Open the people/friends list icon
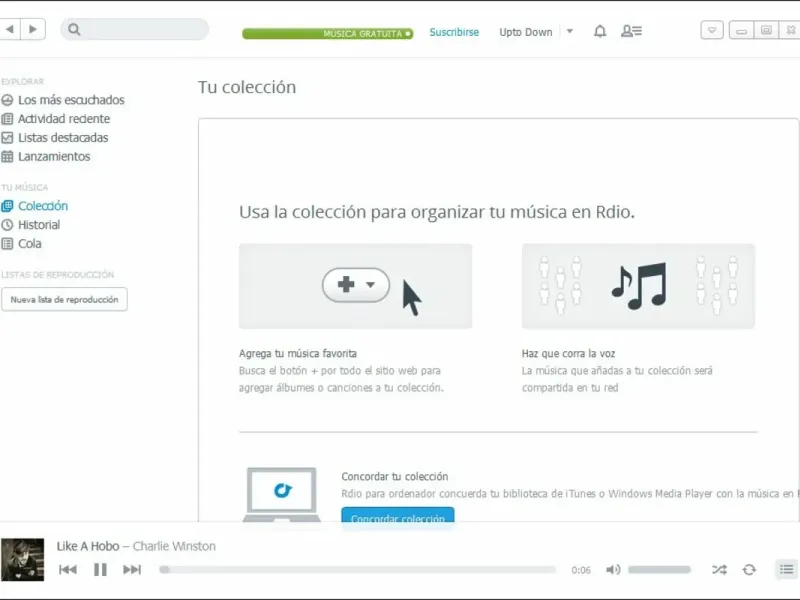This screenshot has width=800, height=600. (x=631, y=32)
